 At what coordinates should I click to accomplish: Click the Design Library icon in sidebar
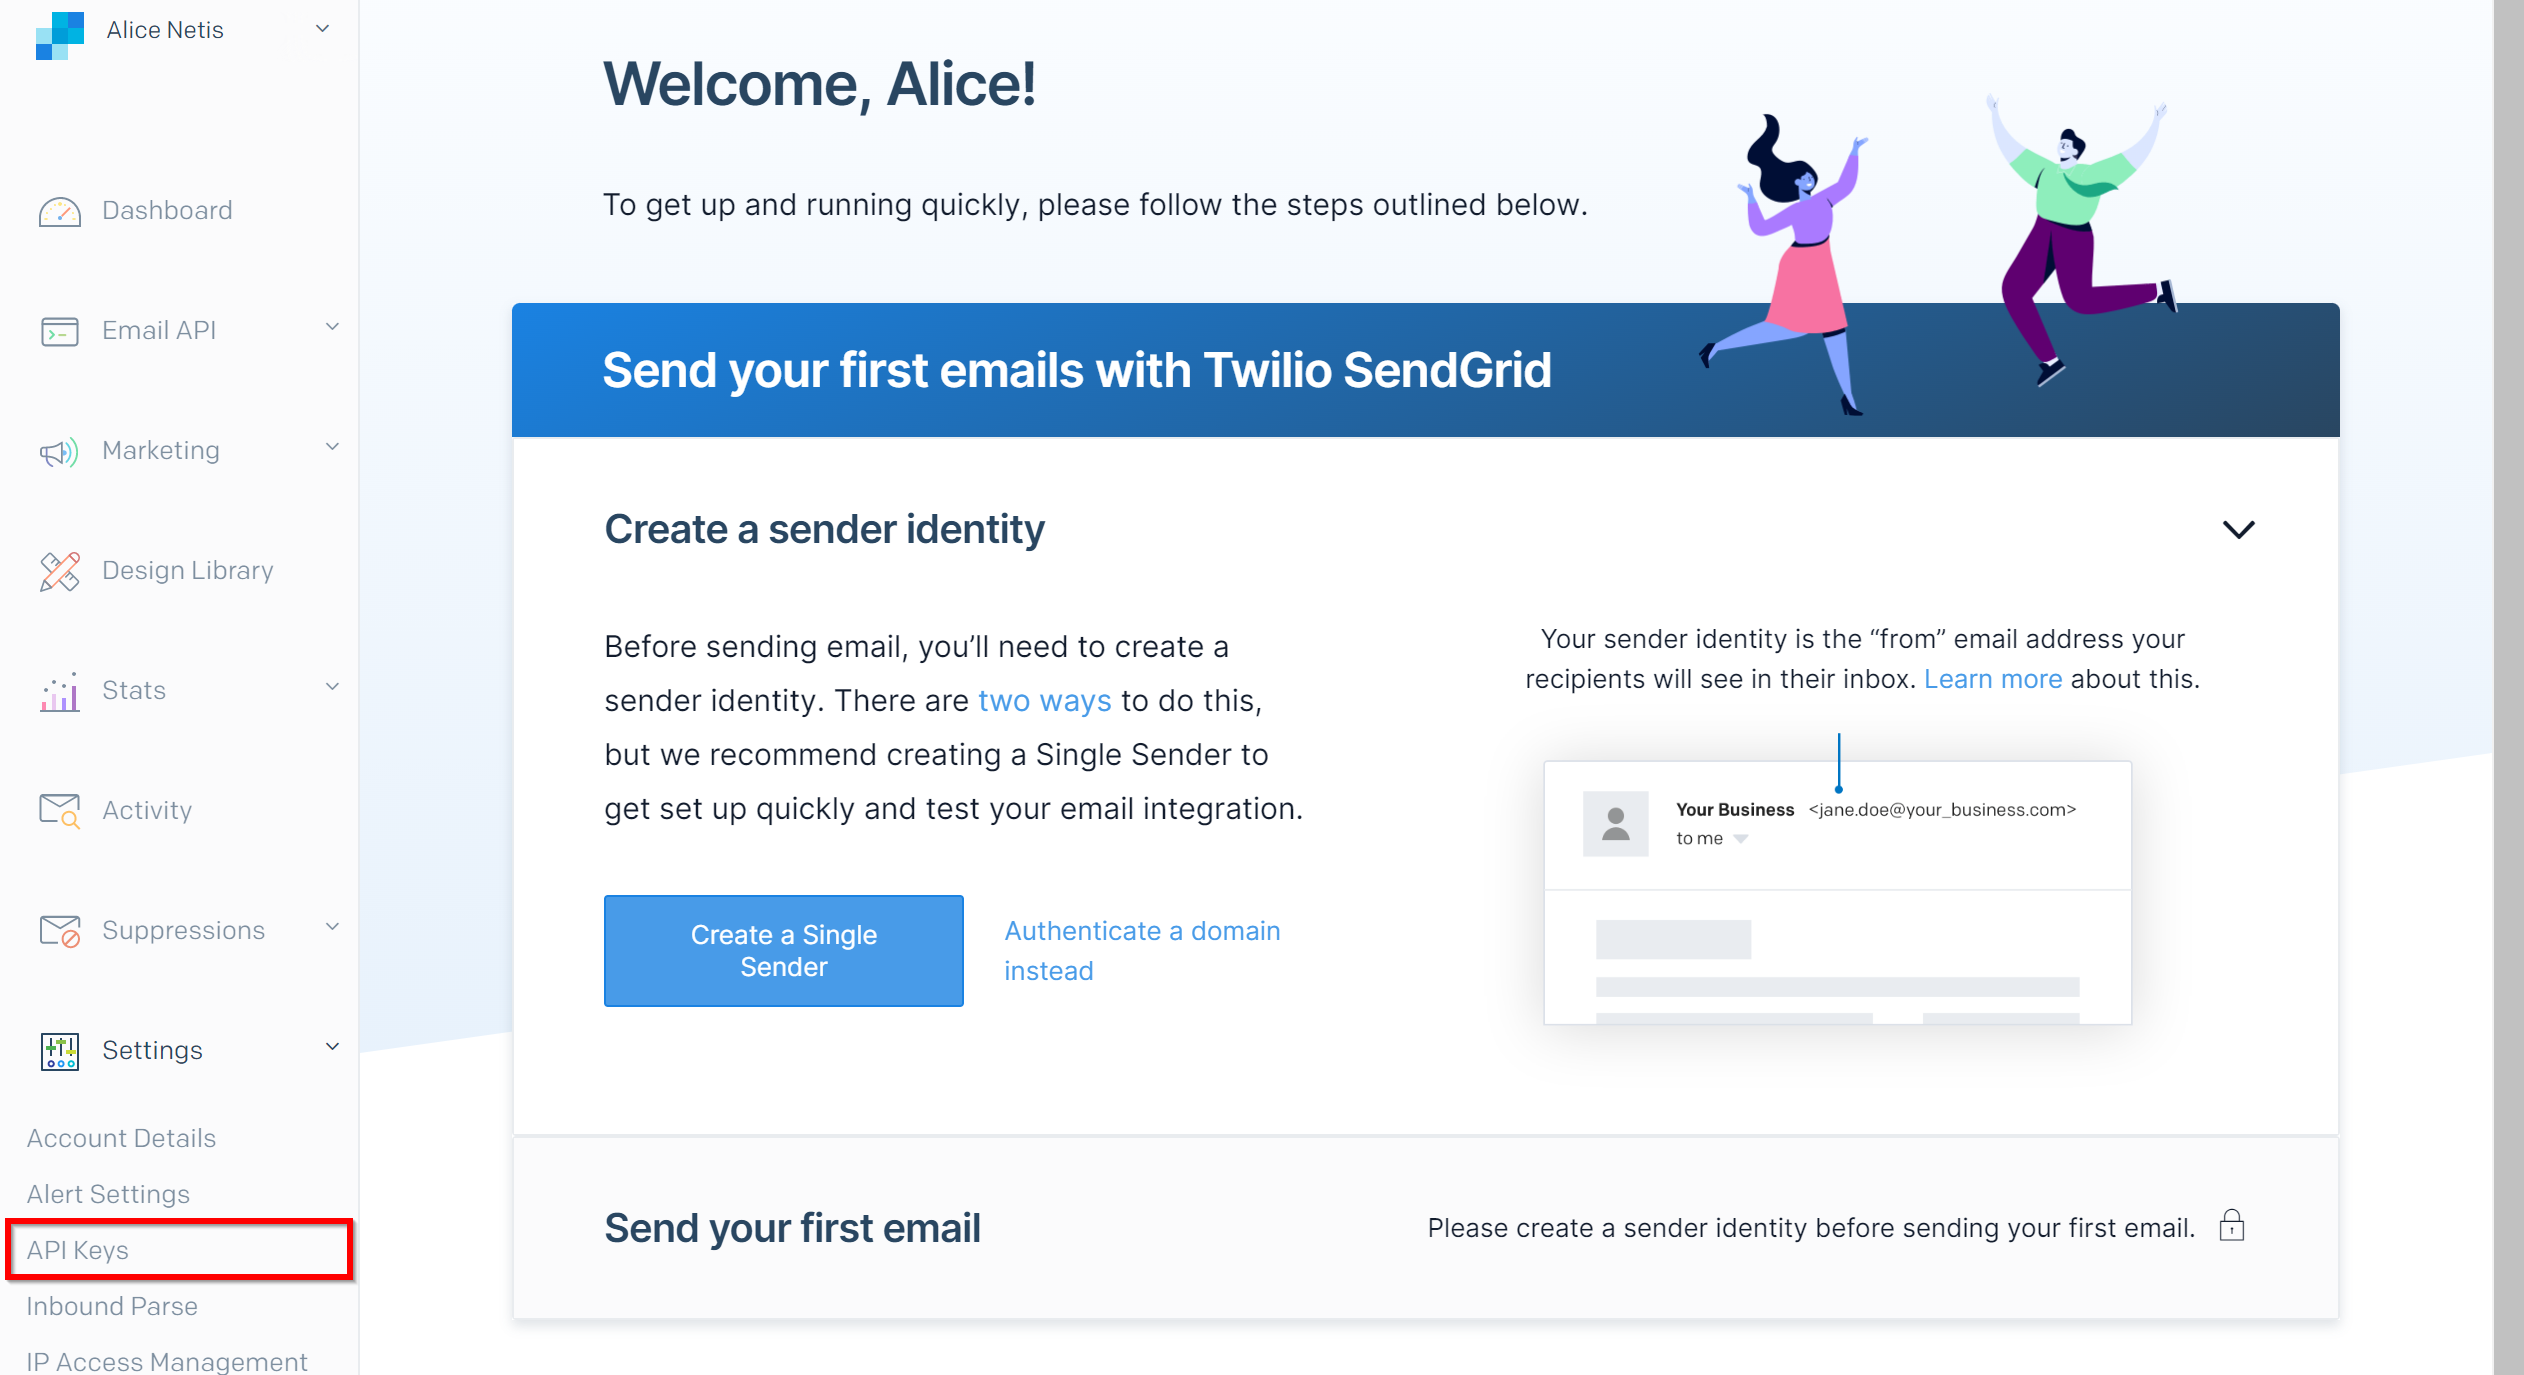pos(59,569)
